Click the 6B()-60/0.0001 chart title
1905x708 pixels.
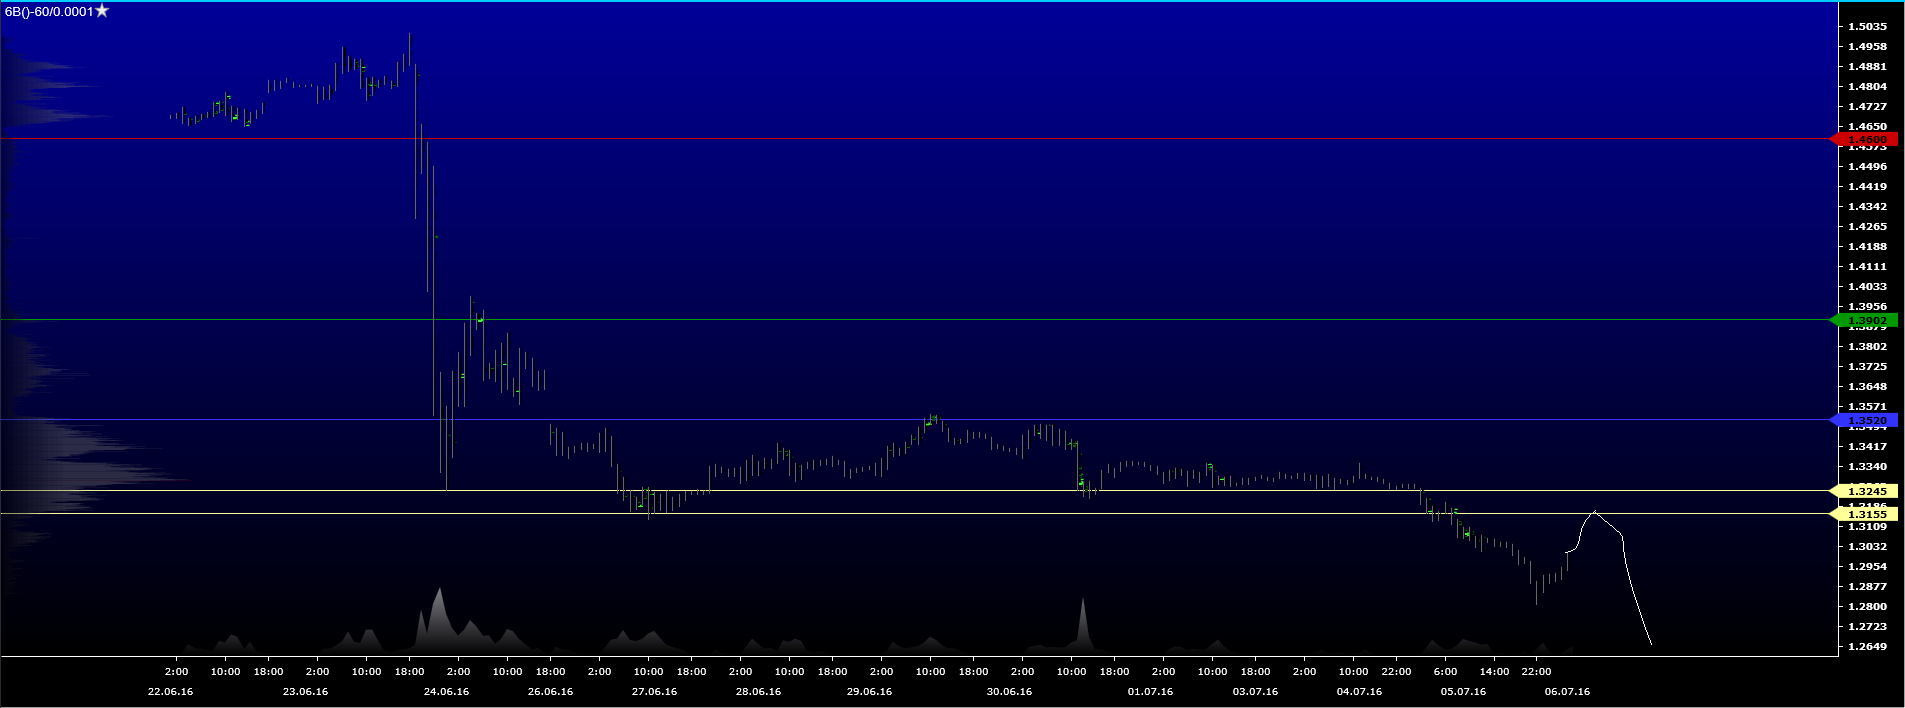click(48, 11)
